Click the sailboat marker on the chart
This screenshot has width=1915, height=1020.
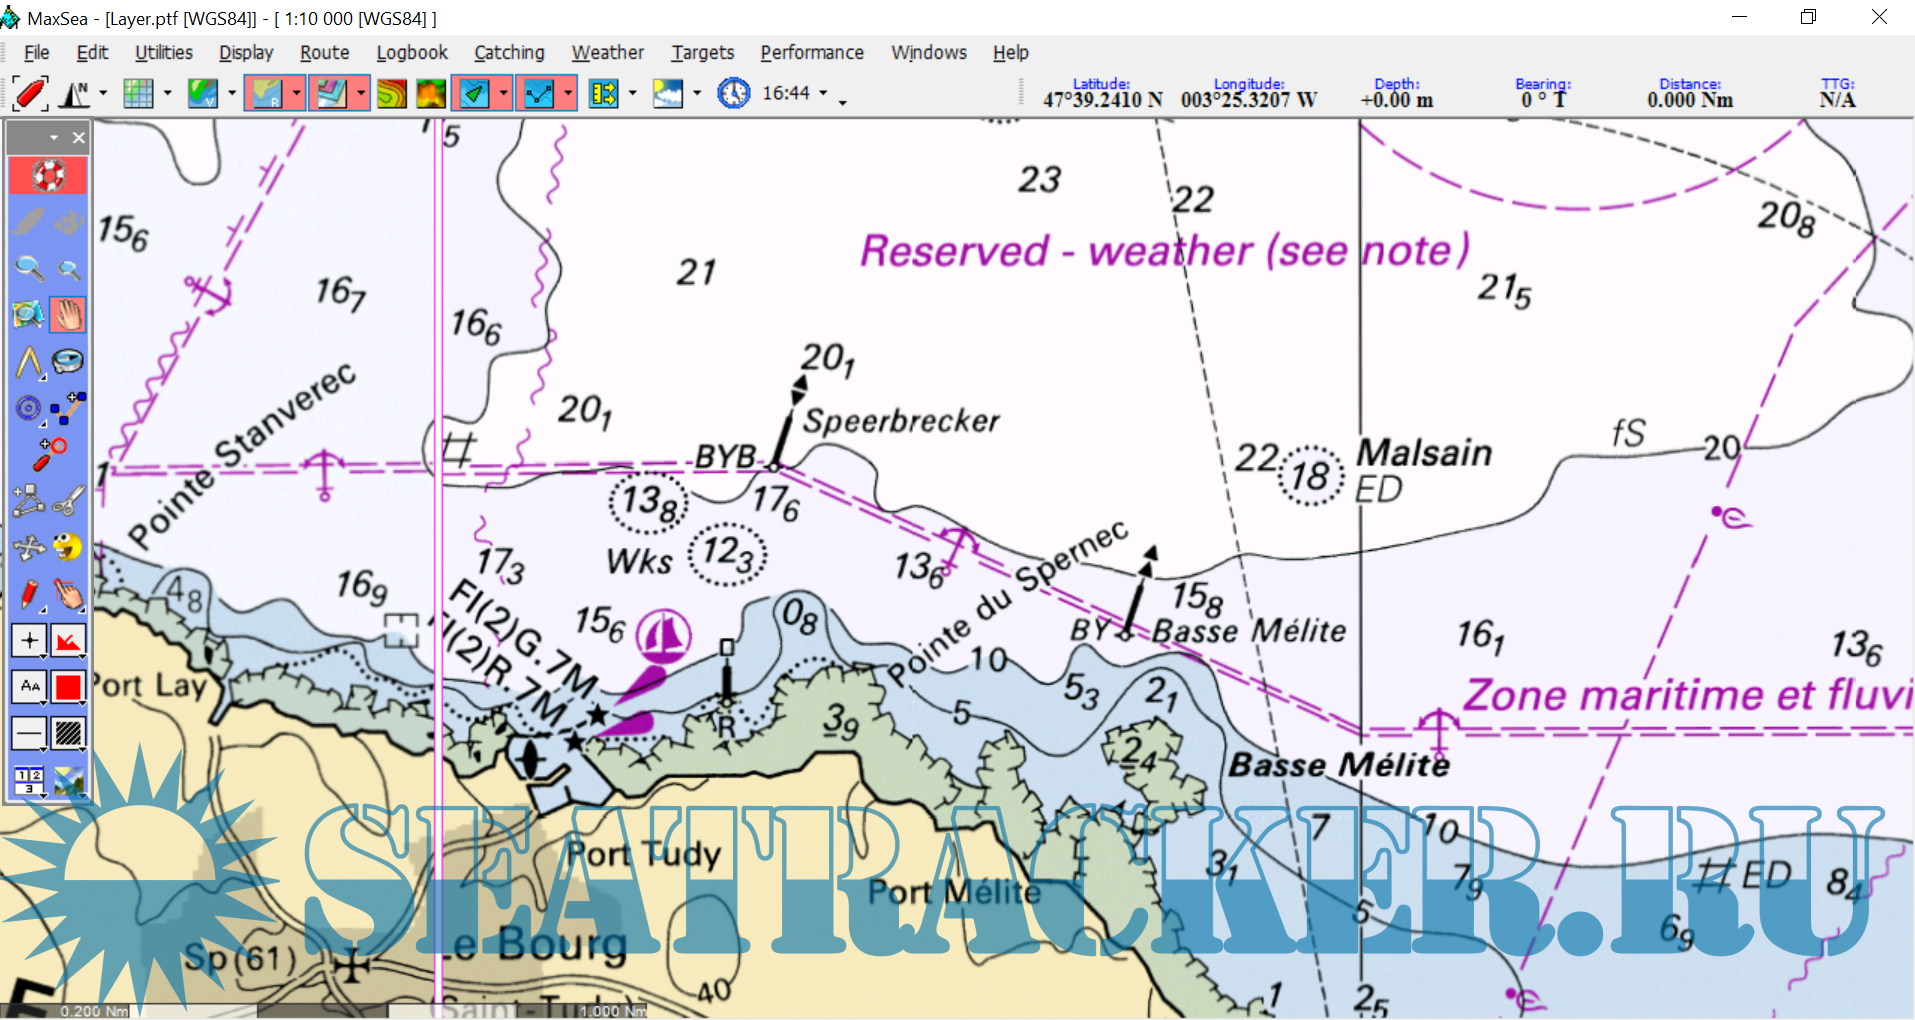pos(662,634)
